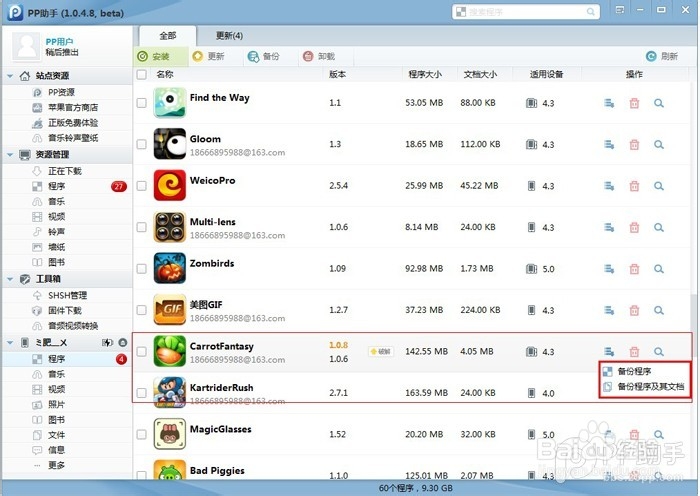Click the WeicoPro app icon
700x496 pixels.
(170, 185)
